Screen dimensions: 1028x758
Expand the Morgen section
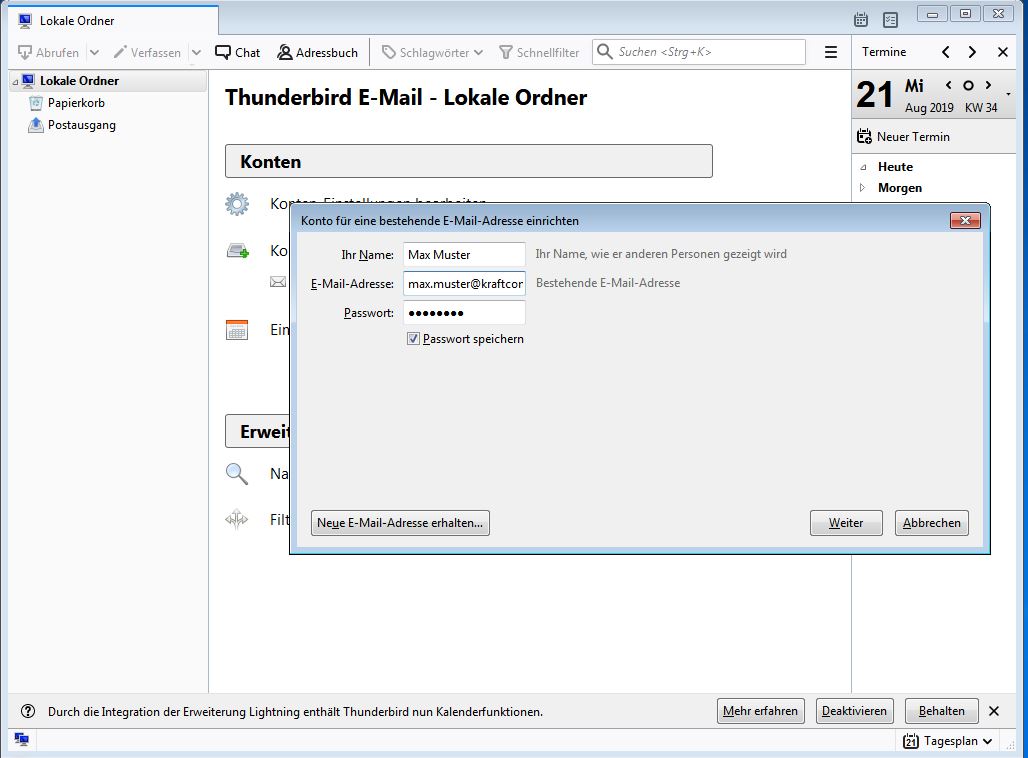click(863, 188)
